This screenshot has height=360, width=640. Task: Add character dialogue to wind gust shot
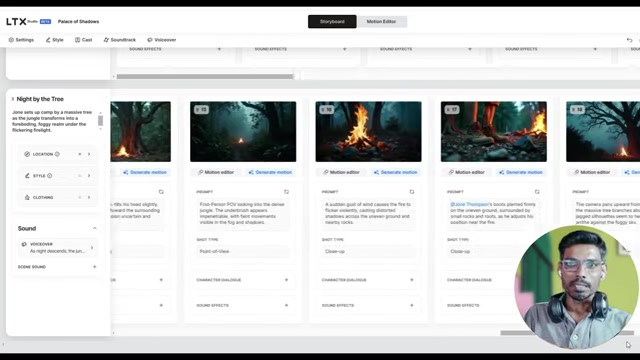tap(412, 280)
